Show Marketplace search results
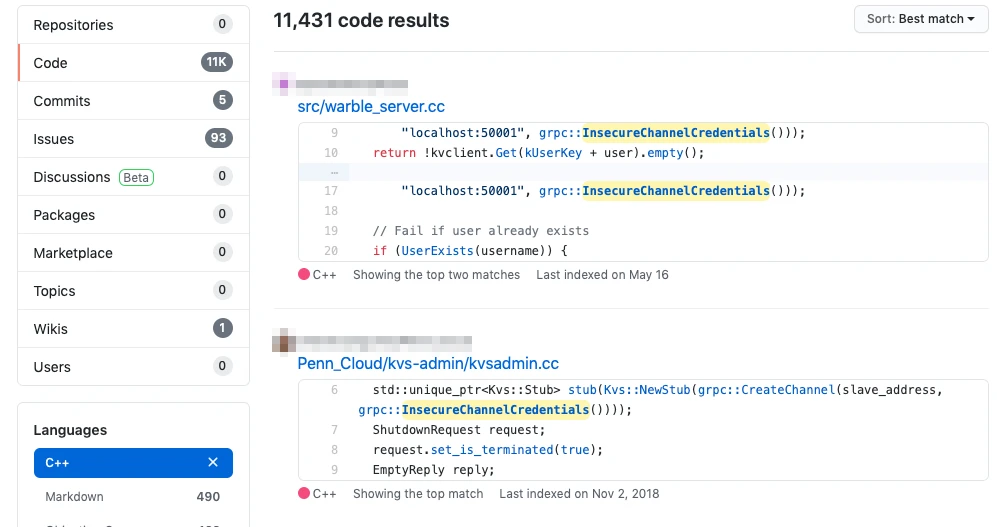This screenshot has width=997, height=527. click(73, 253)
